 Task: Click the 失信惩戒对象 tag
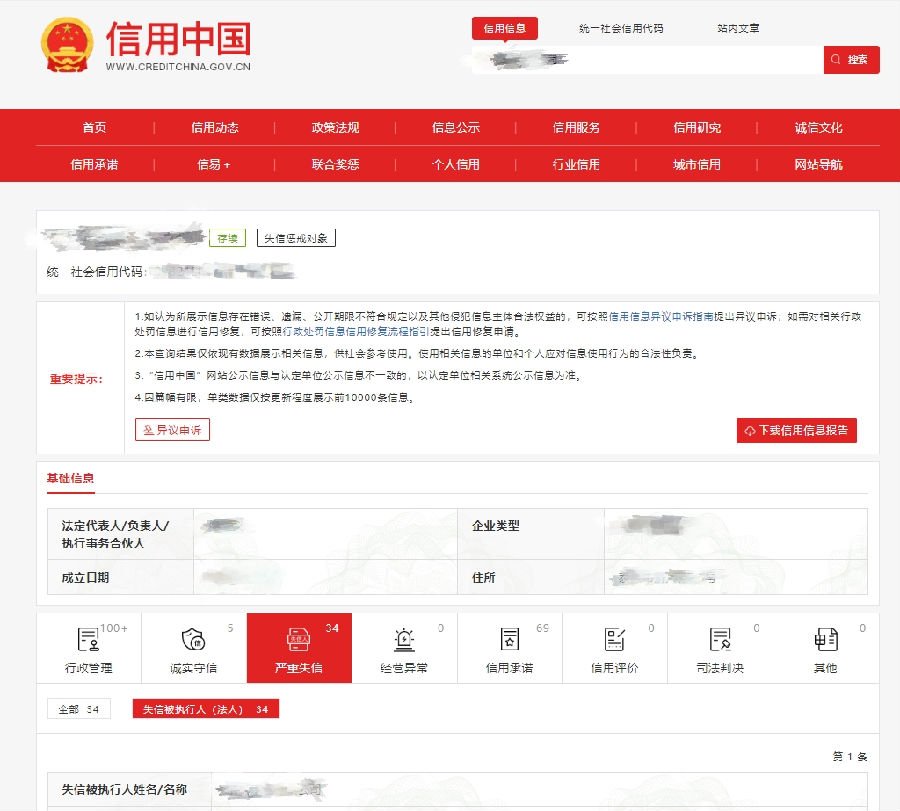click(296, 238)
